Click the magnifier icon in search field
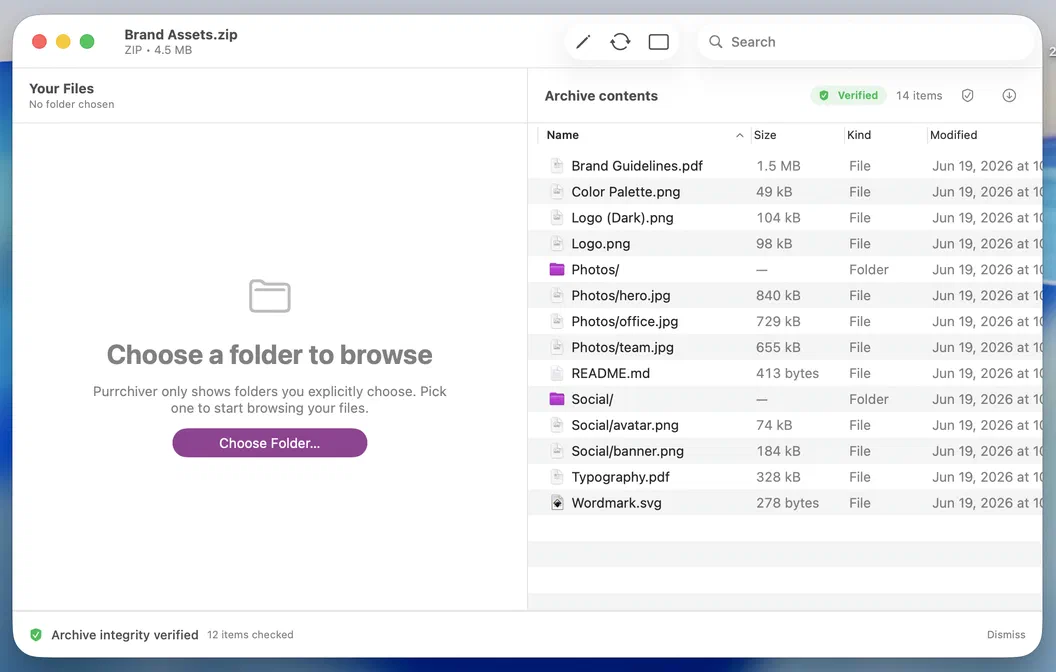 (716, 42)
